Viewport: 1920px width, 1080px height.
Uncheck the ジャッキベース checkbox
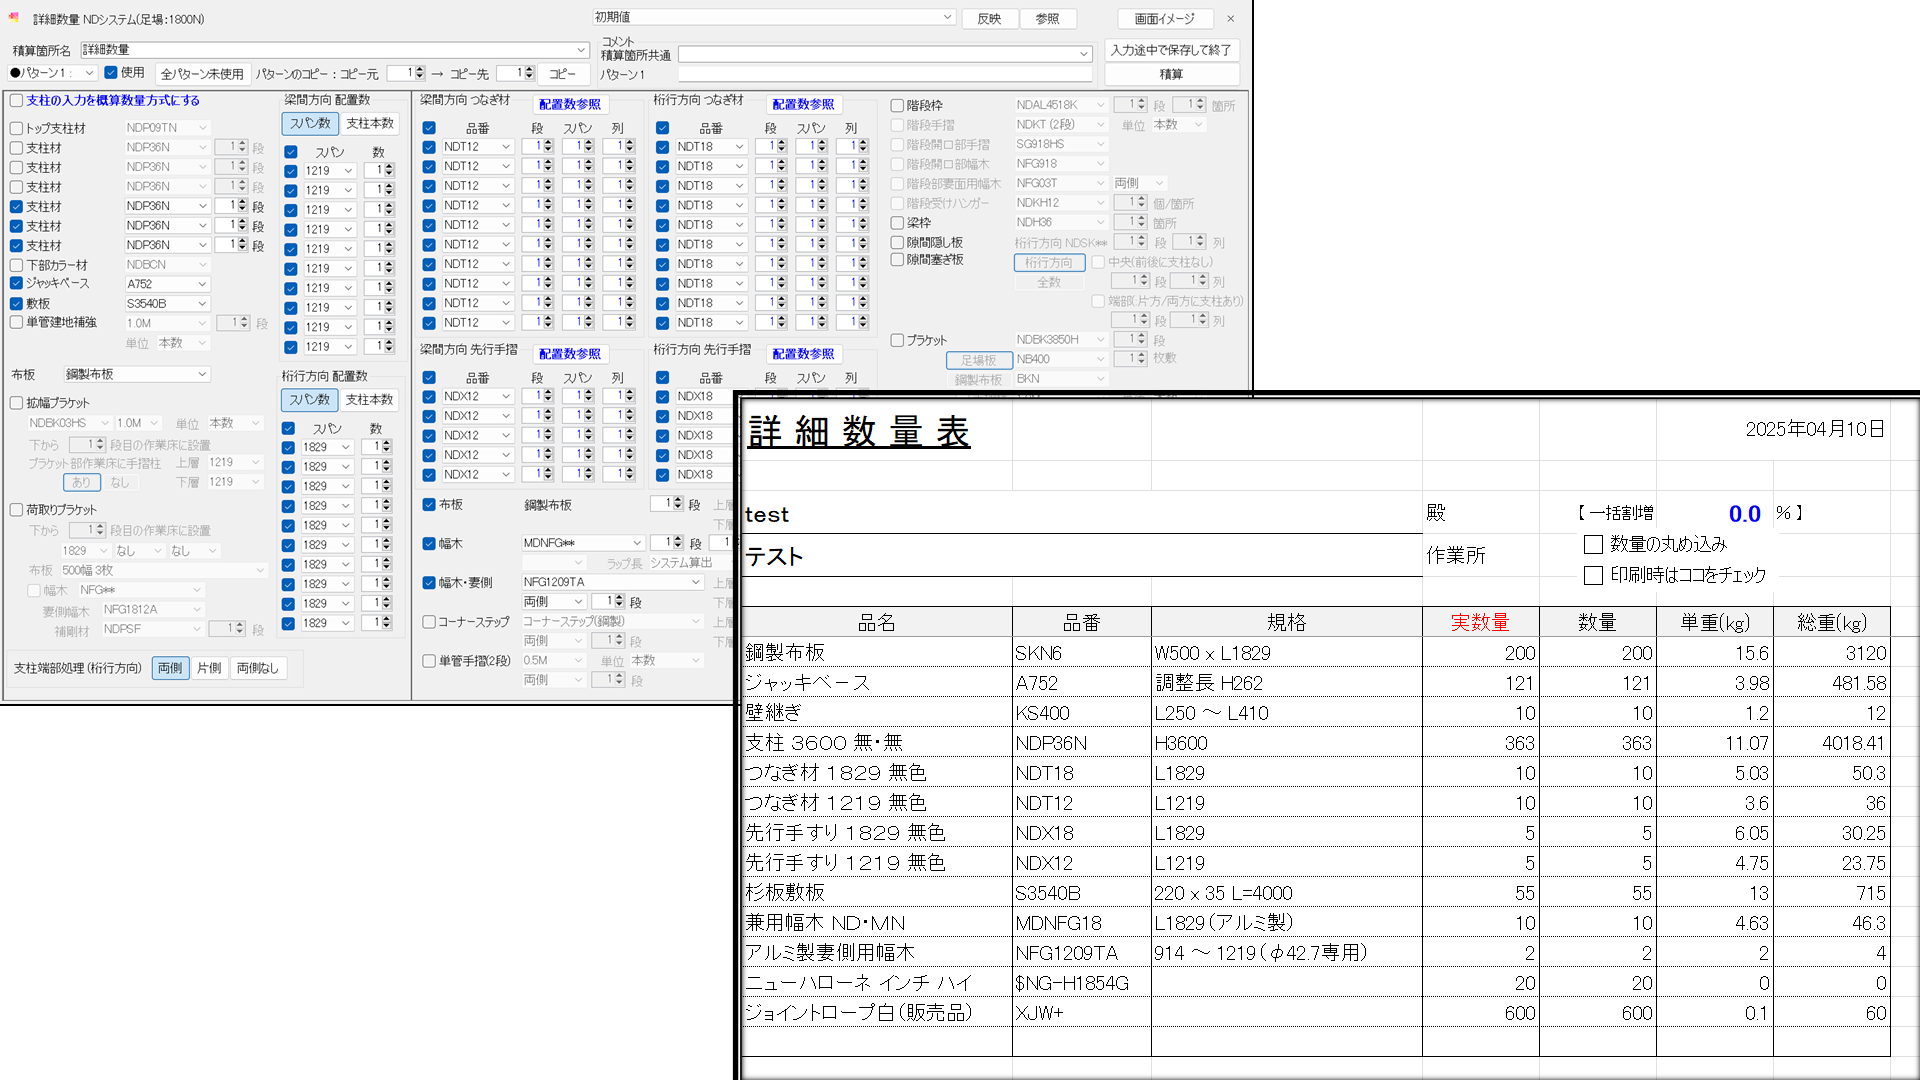coord(16,283)
